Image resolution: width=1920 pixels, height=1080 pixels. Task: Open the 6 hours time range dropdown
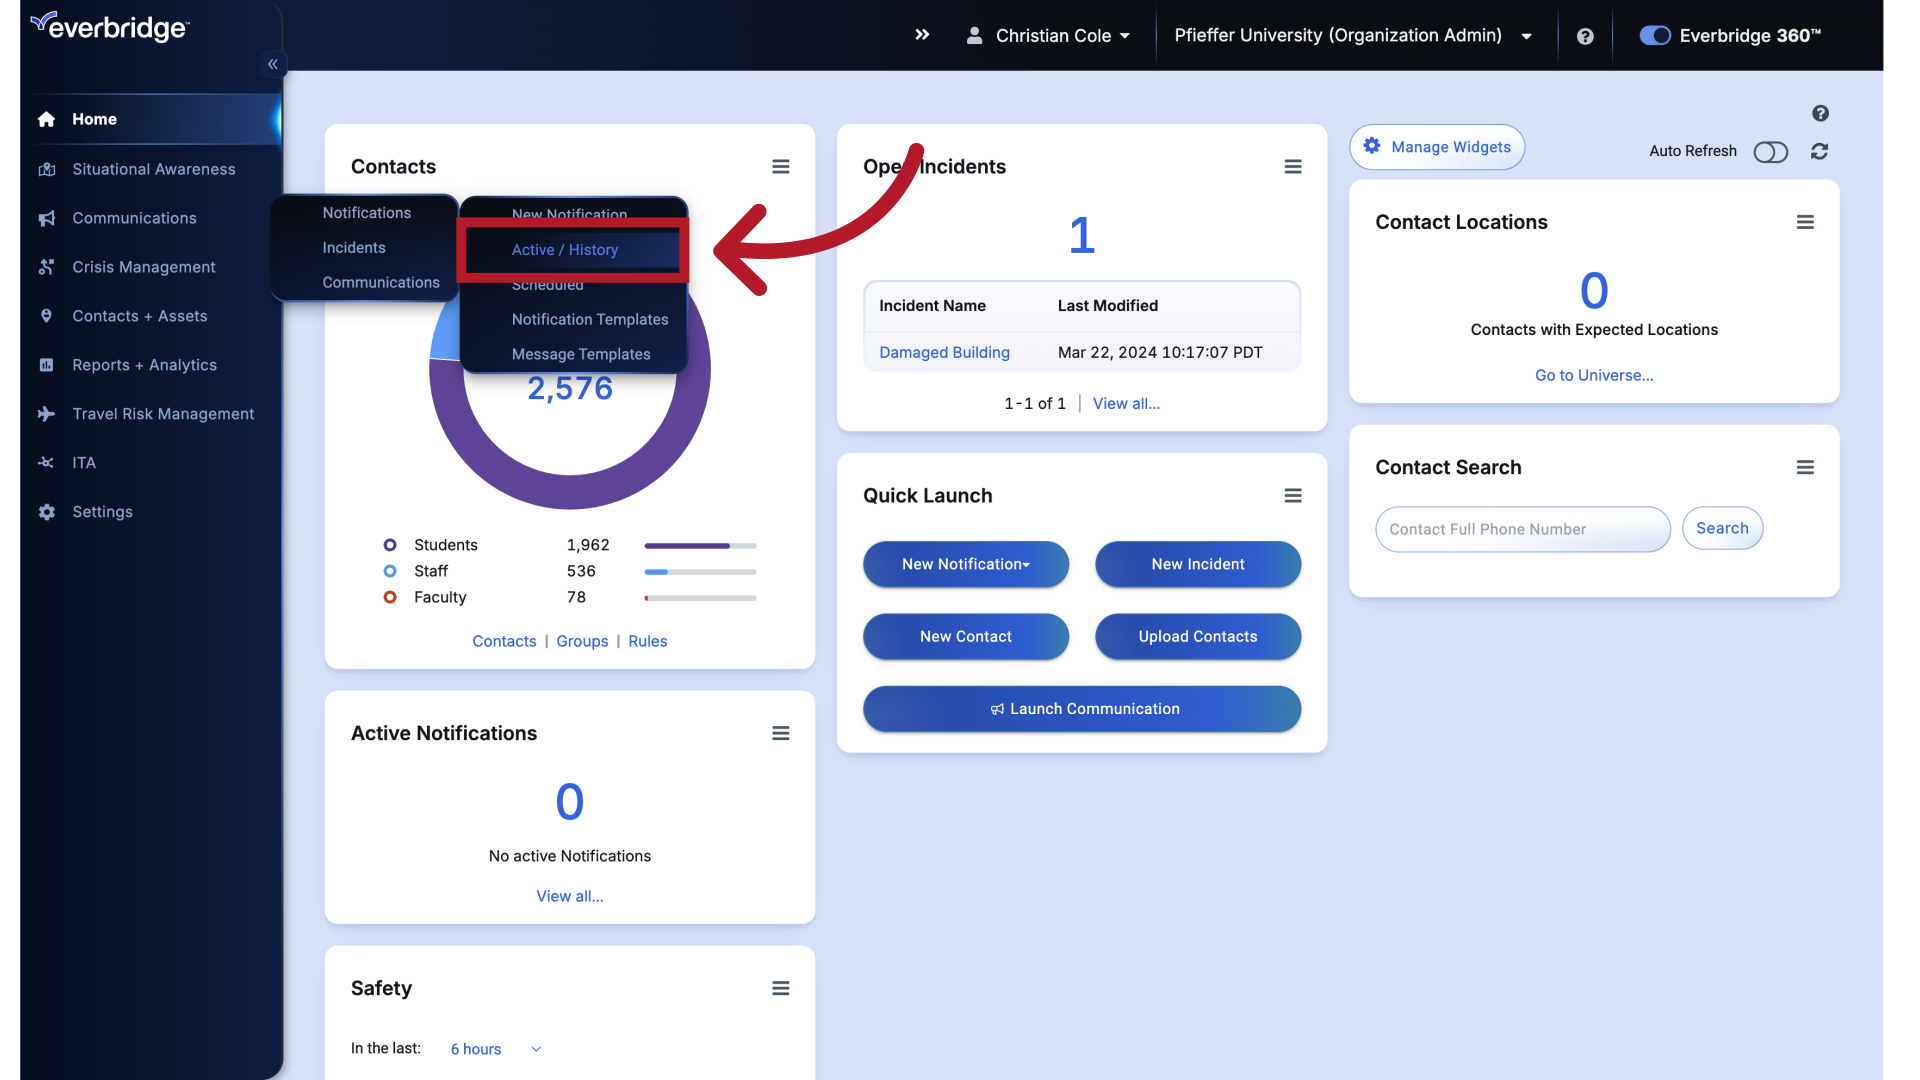(x=496, y=1049)
